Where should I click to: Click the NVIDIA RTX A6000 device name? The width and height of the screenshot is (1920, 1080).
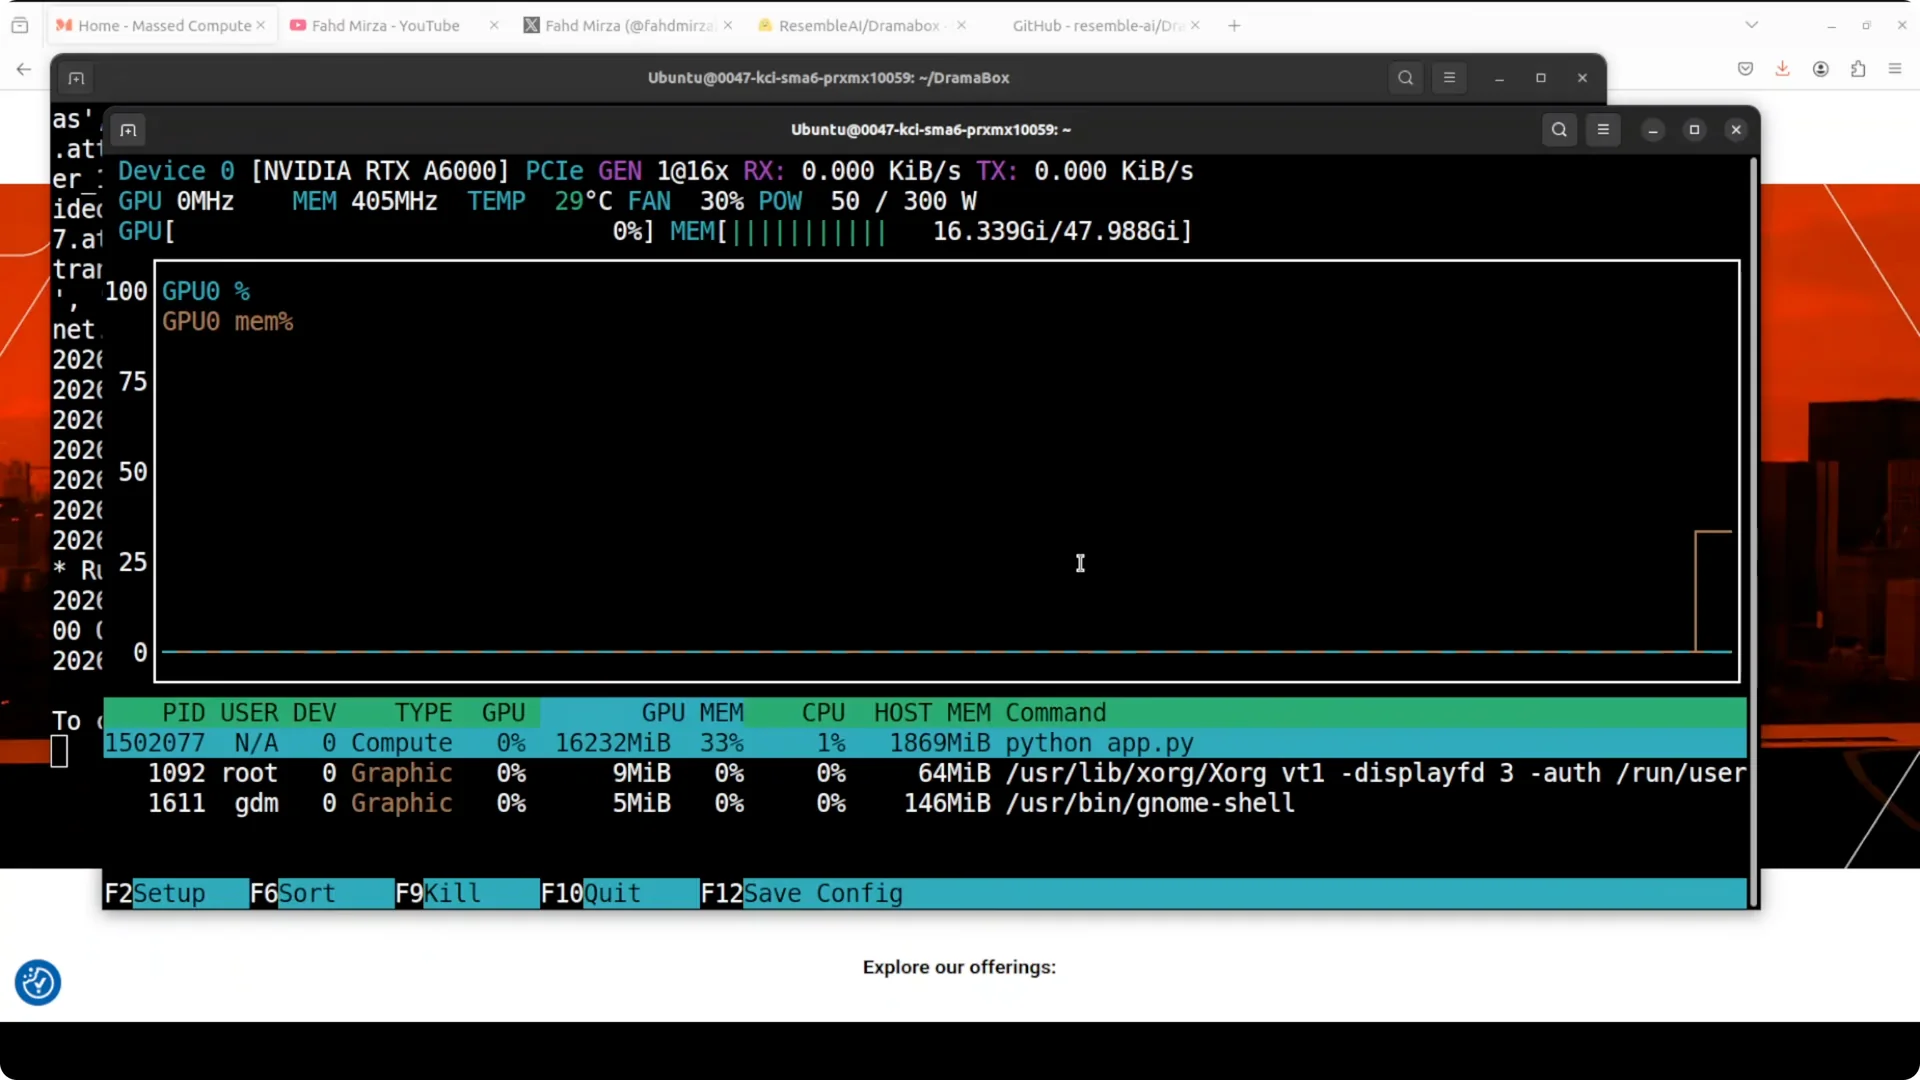click(380, 171)
